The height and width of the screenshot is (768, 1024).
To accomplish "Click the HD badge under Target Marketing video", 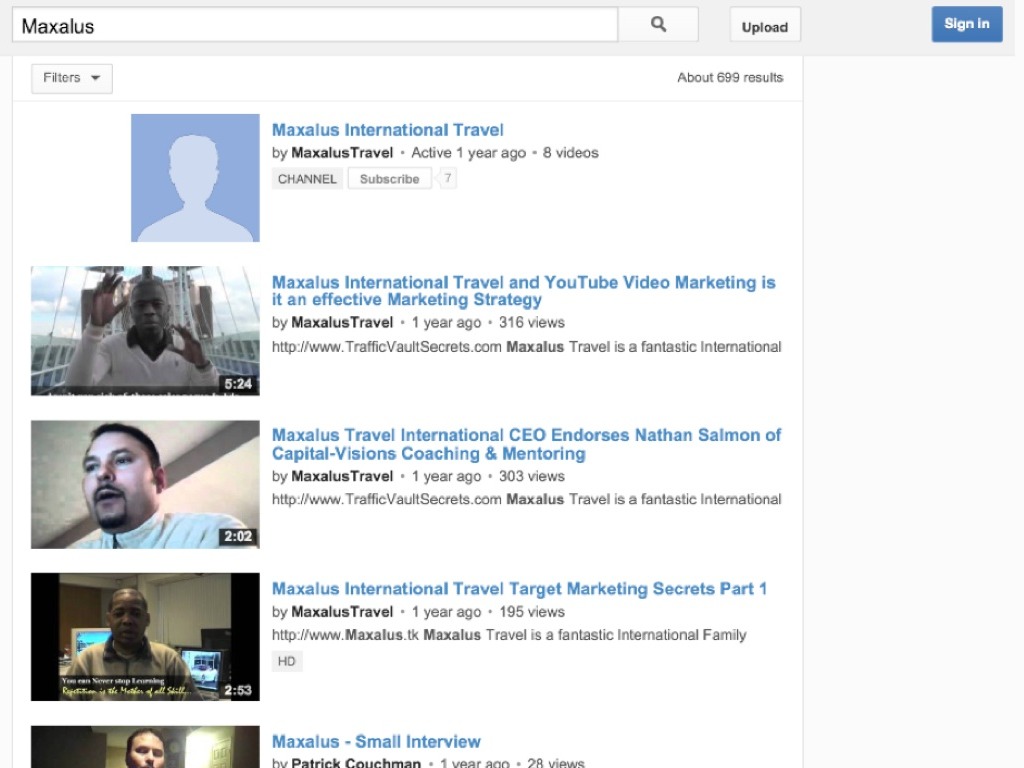I will coord(287,661).
